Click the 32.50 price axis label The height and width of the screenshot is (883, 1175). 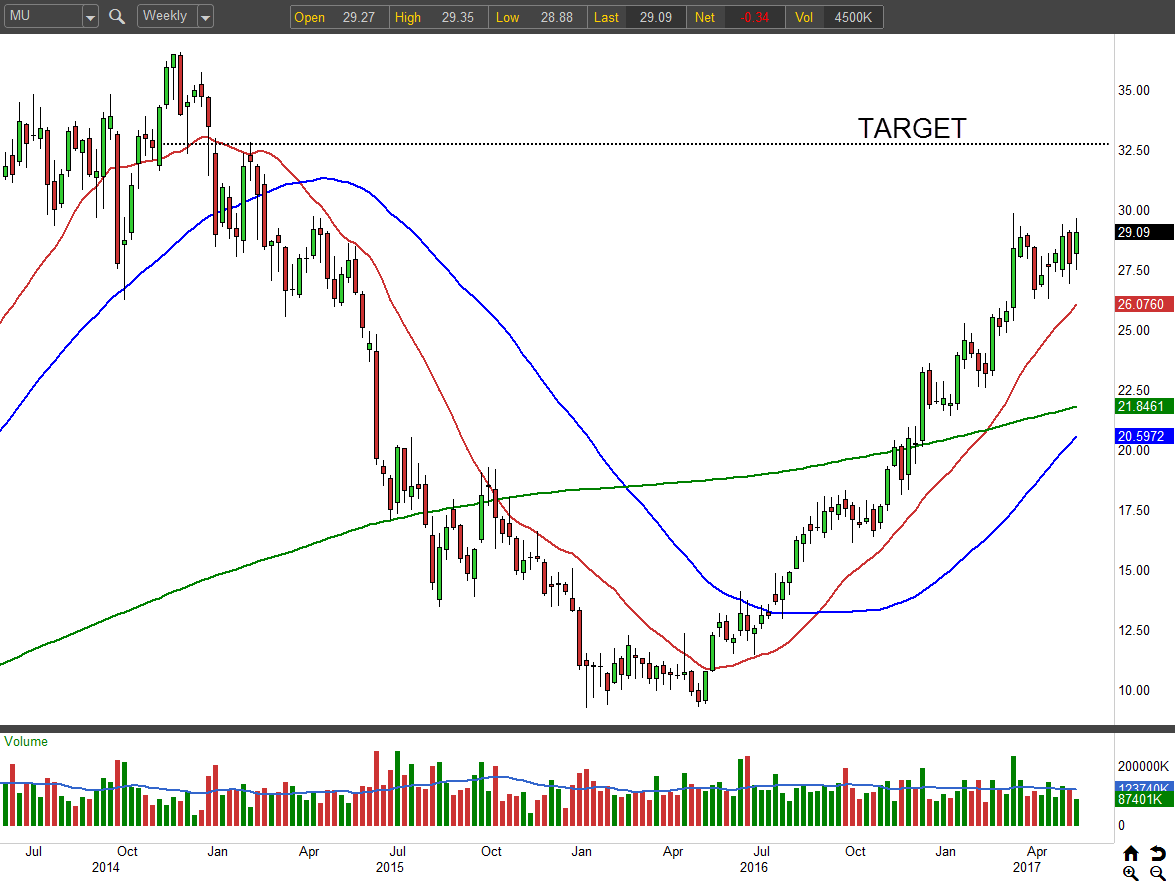tap(1134, 151)
